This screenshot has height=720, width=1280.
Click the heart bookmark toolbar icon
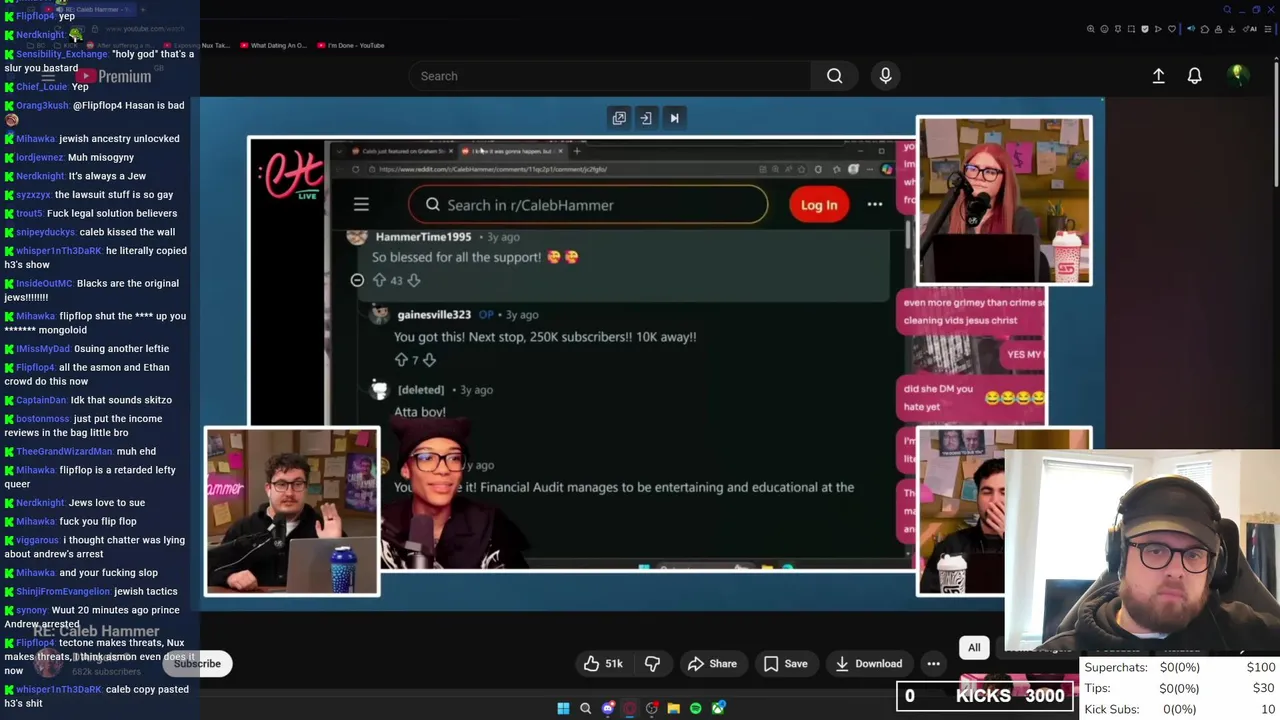pos(1172,29)
